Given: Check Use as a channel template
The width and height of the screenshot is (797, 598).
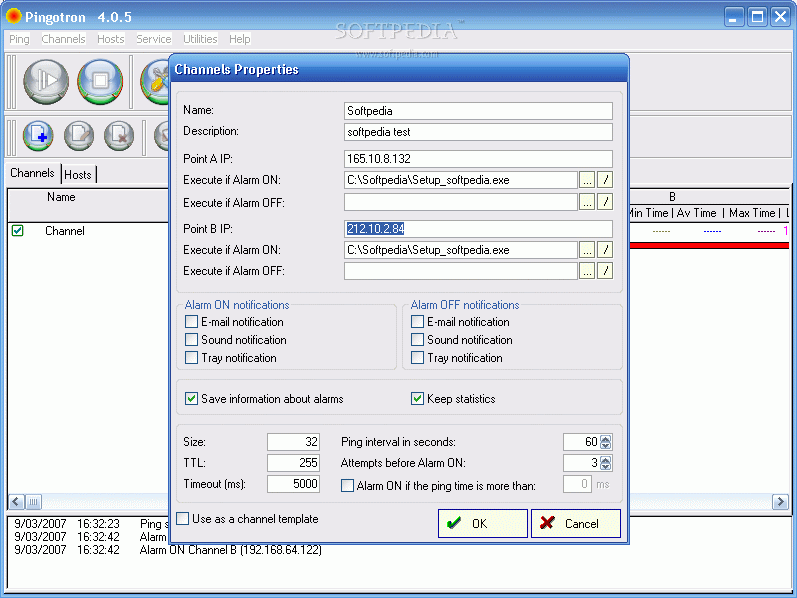Looking at the screenshot, I should pos(182,518).
